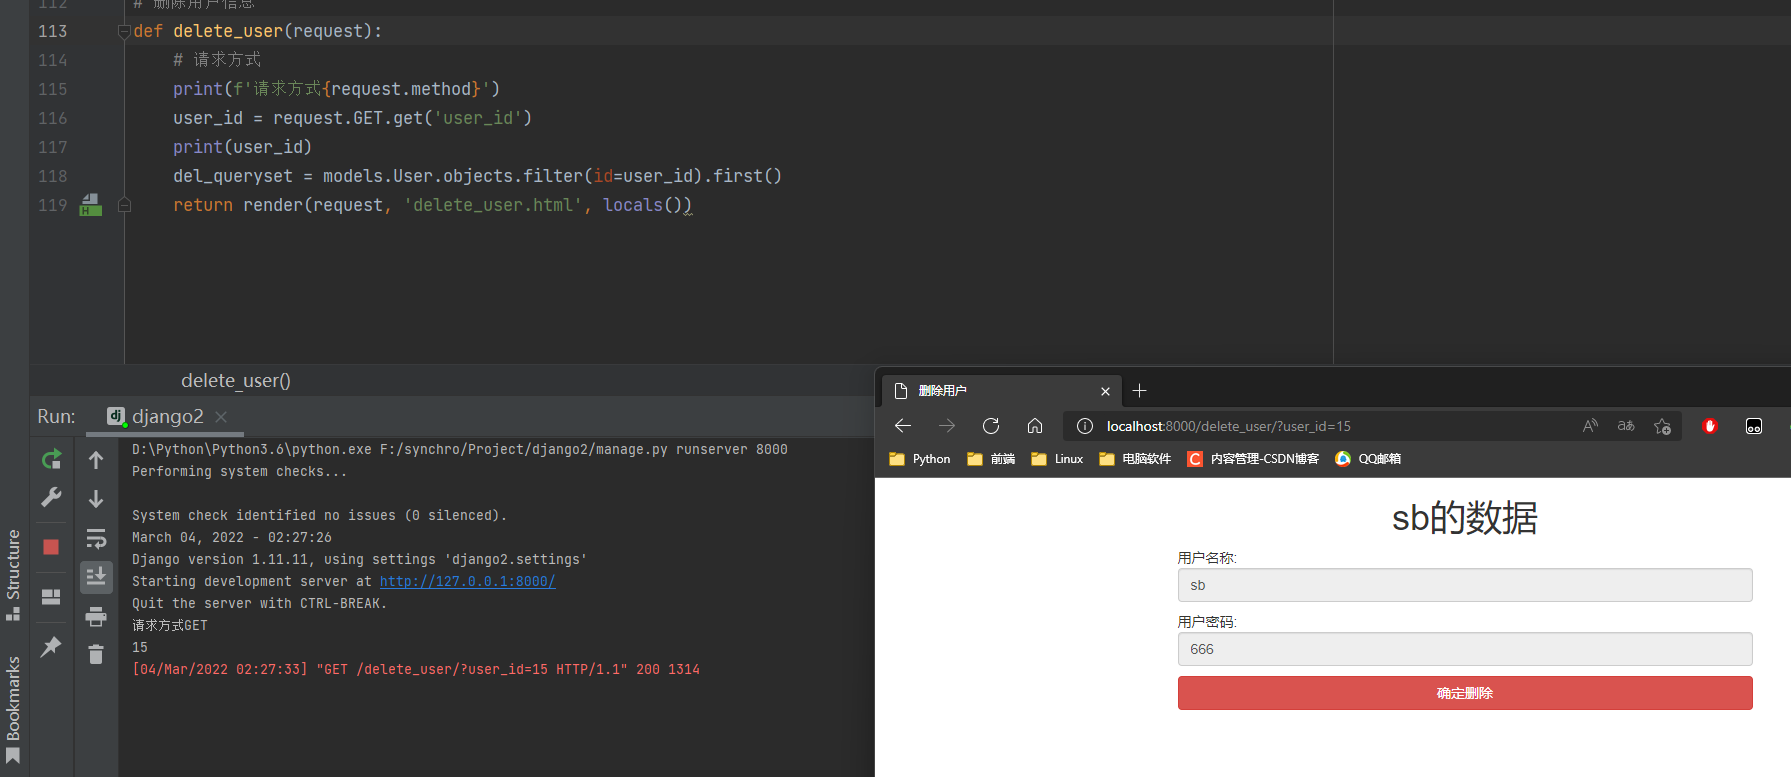The image size is (1791, 777).
Task: Open the Linux bookmarks folder
Action: [x=1057, y=459]
